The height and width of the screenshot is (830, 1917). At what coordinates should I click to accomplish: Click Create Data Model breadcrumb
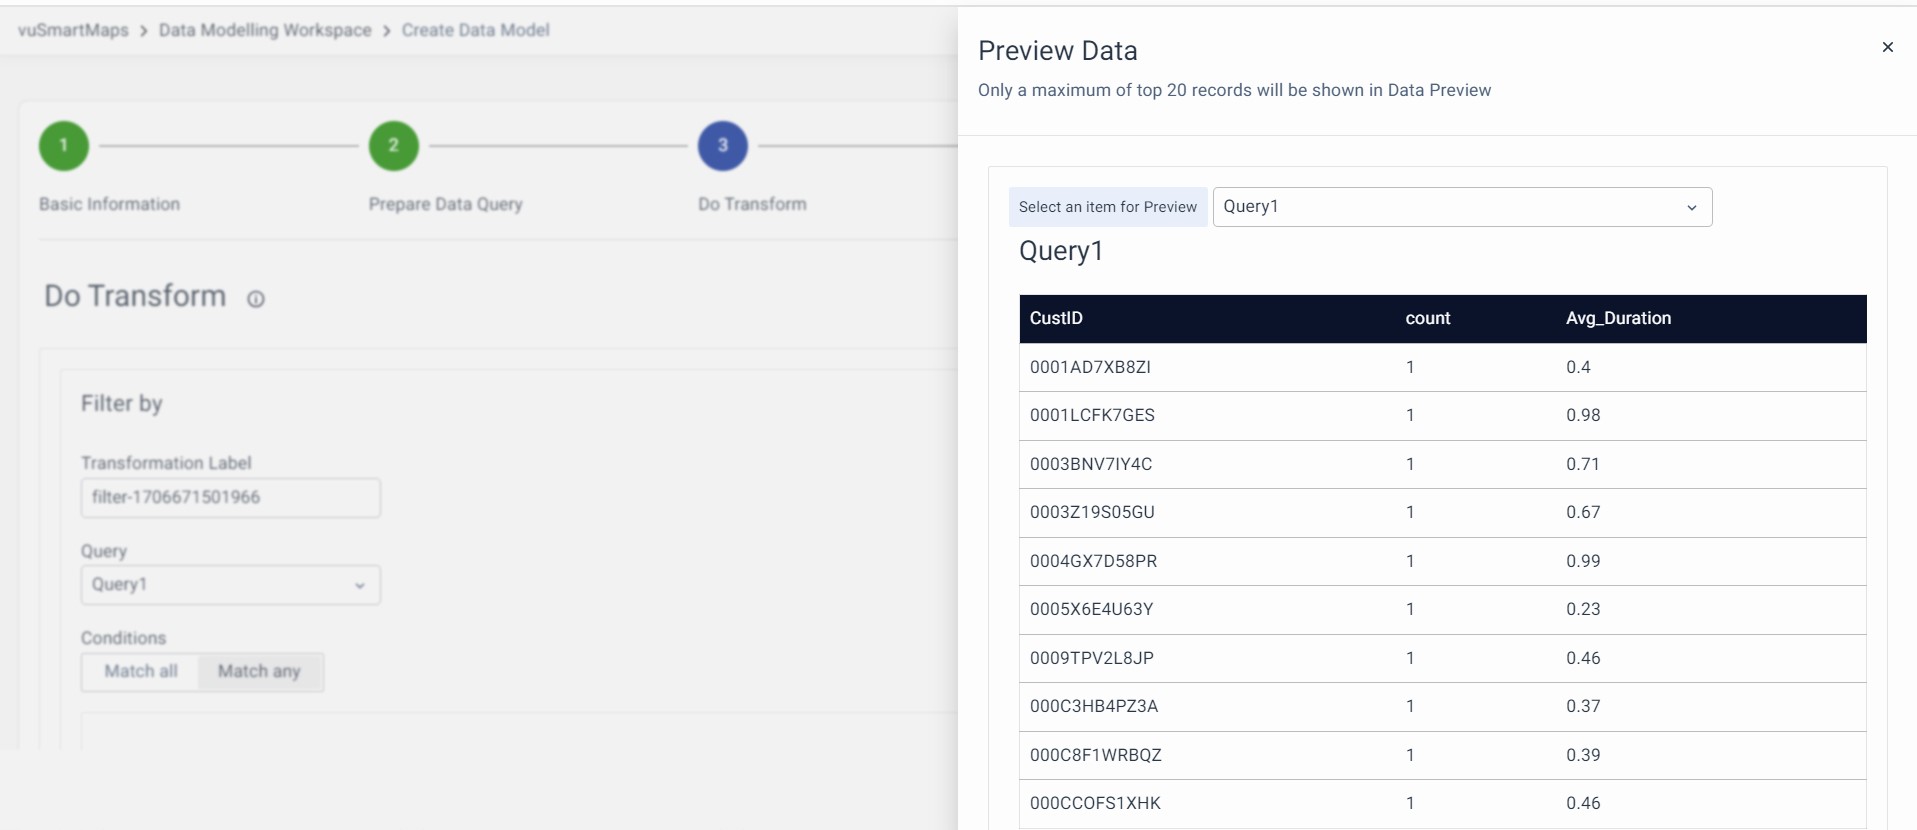coord(475,30)
